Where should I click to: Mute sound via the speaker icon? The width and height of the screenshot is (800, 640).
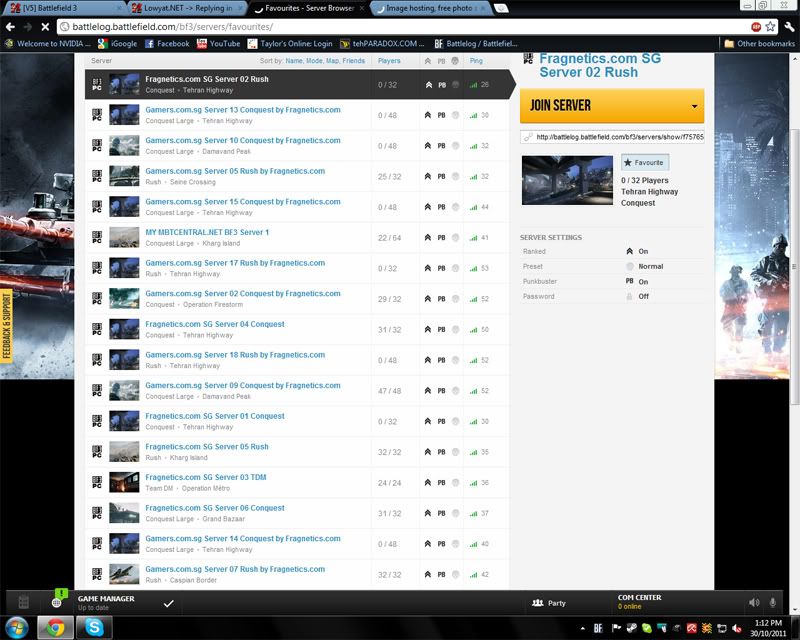754,603
